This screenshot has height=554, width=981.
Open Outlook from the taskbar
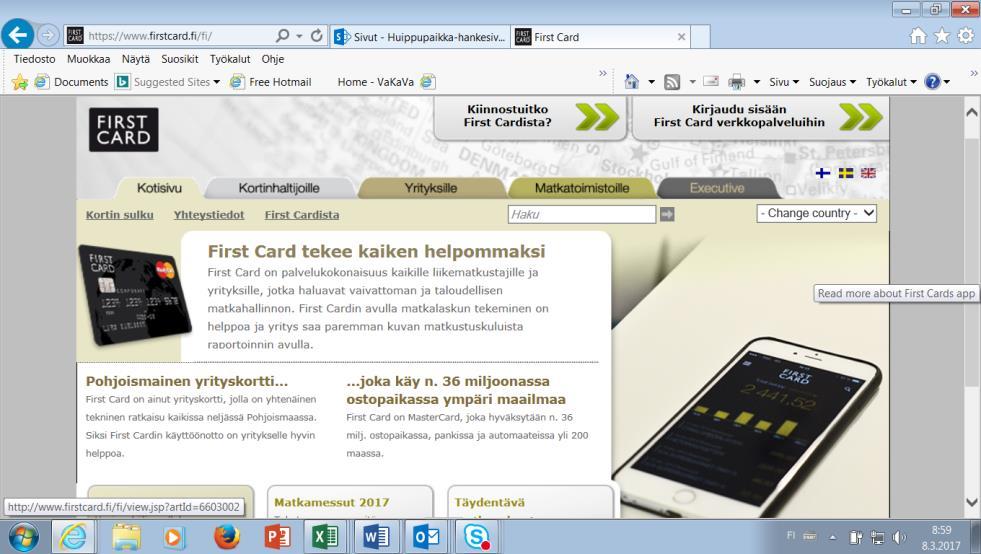[426, 536]
